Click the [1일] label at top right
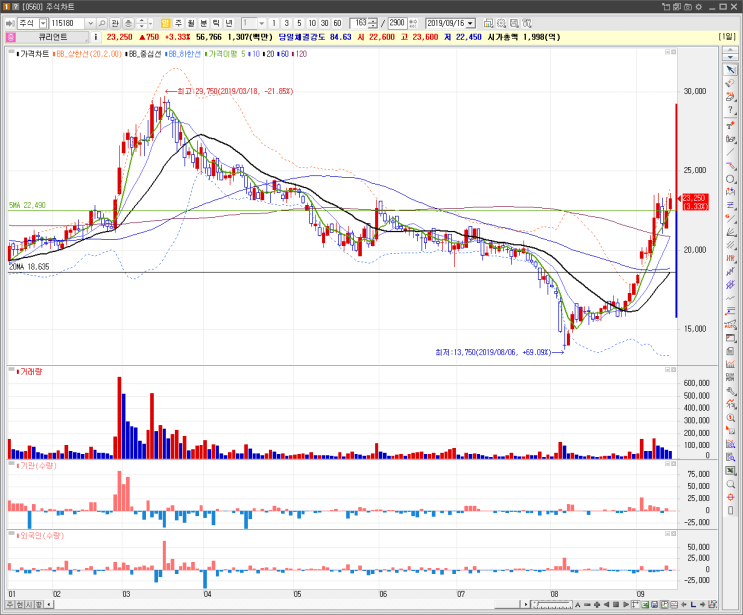The width and height of the screenshot is (743, 615). tap(727, 37)
